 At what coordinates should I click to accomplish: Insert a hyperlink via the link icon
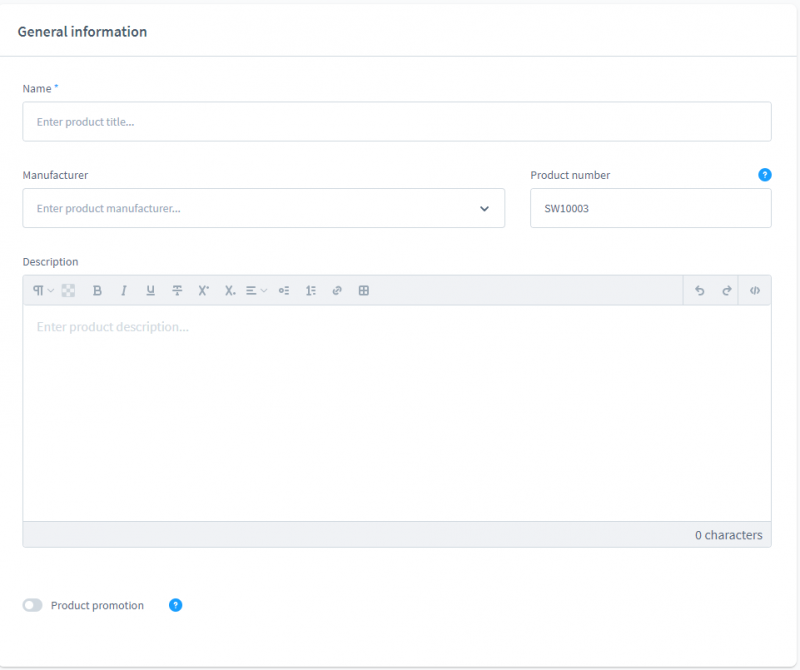tap(337, 290)
